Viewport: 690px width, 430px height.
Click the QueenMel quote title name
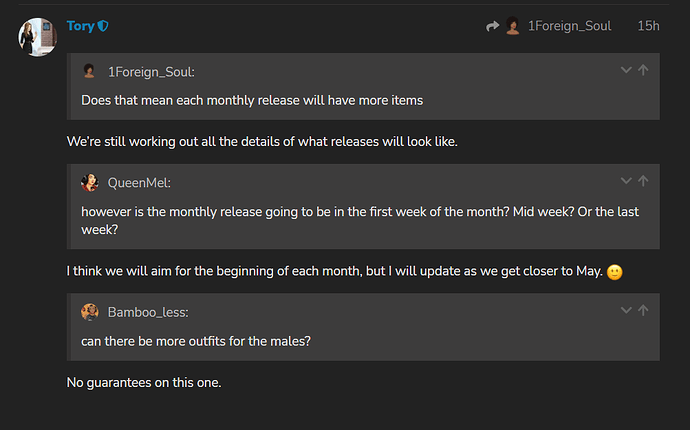[139, 183]
